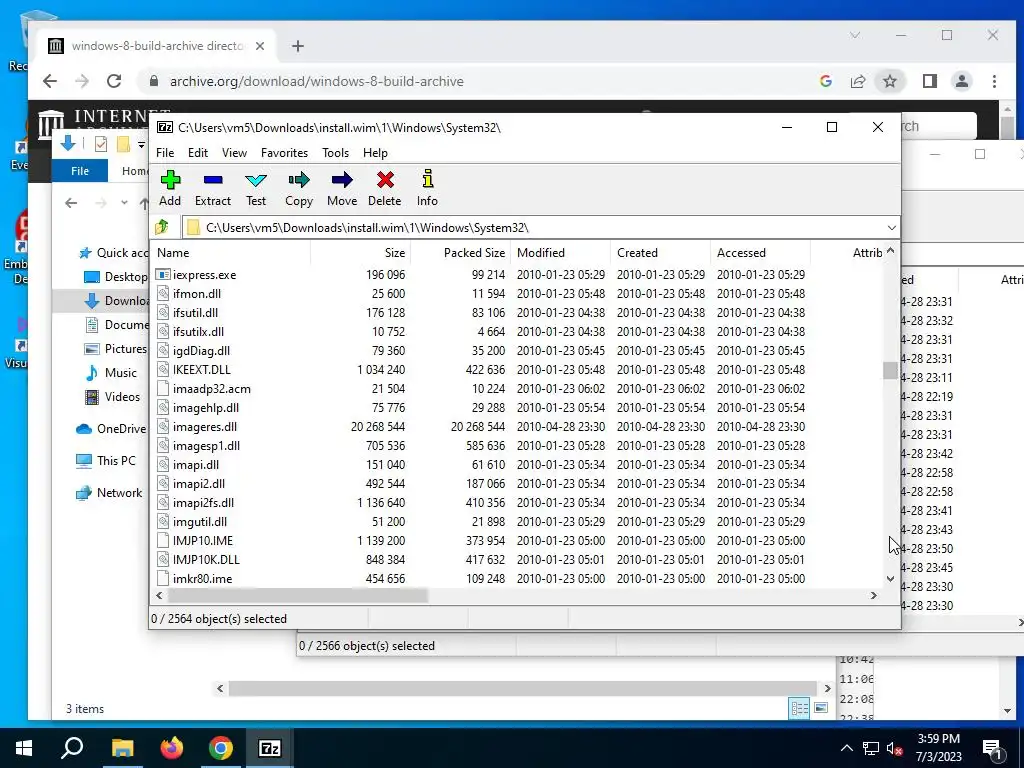
Task: Click Chrome reload page icon
Action: click(x=114, y=81)
